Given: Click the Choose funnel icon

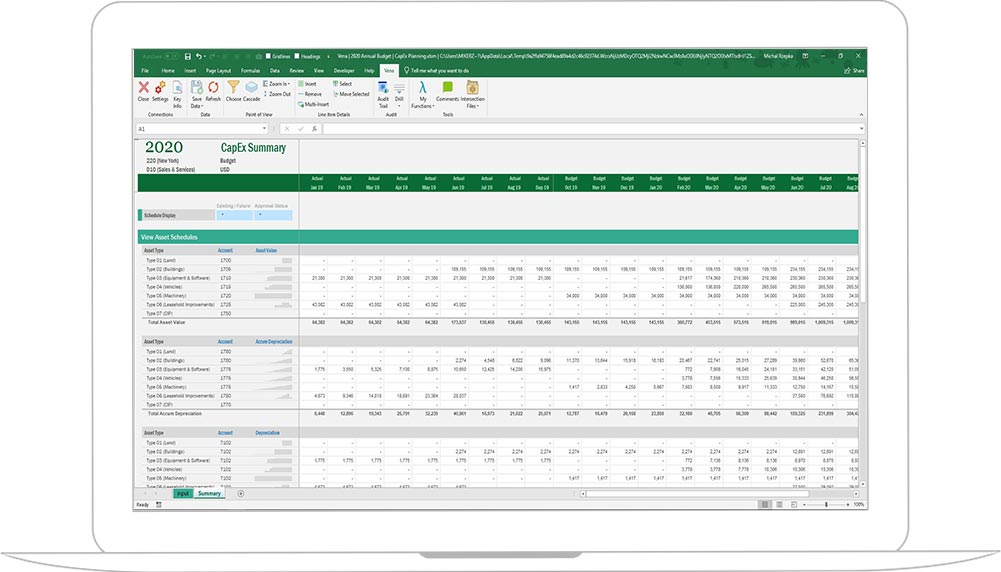Looking at the screenshot, I should pyautogui.click(x=234, y=87).
